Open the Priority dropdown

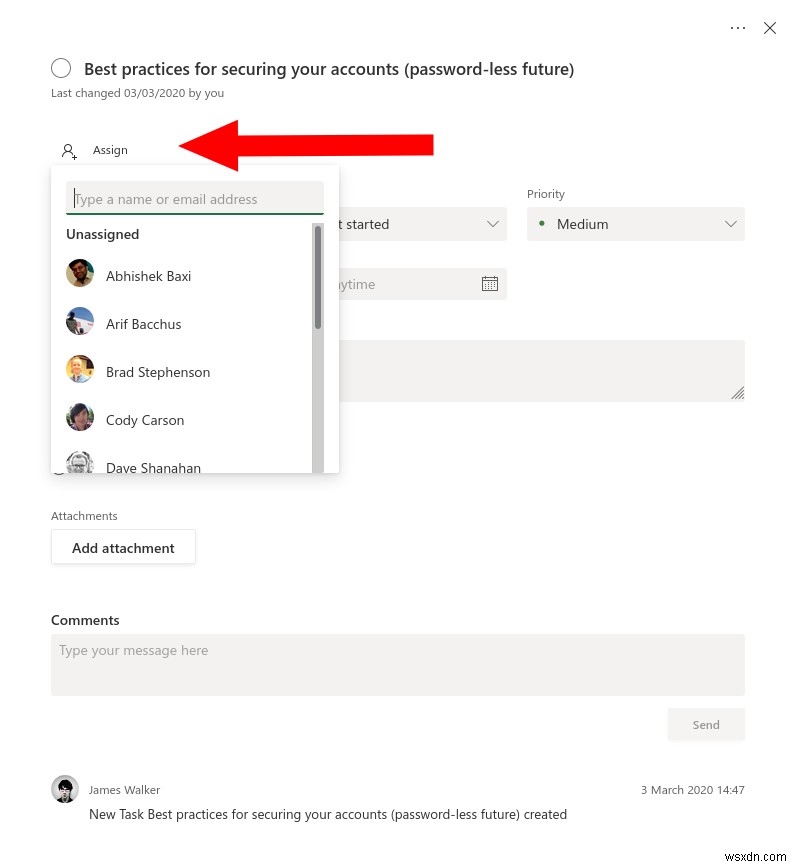click(635, 224)
